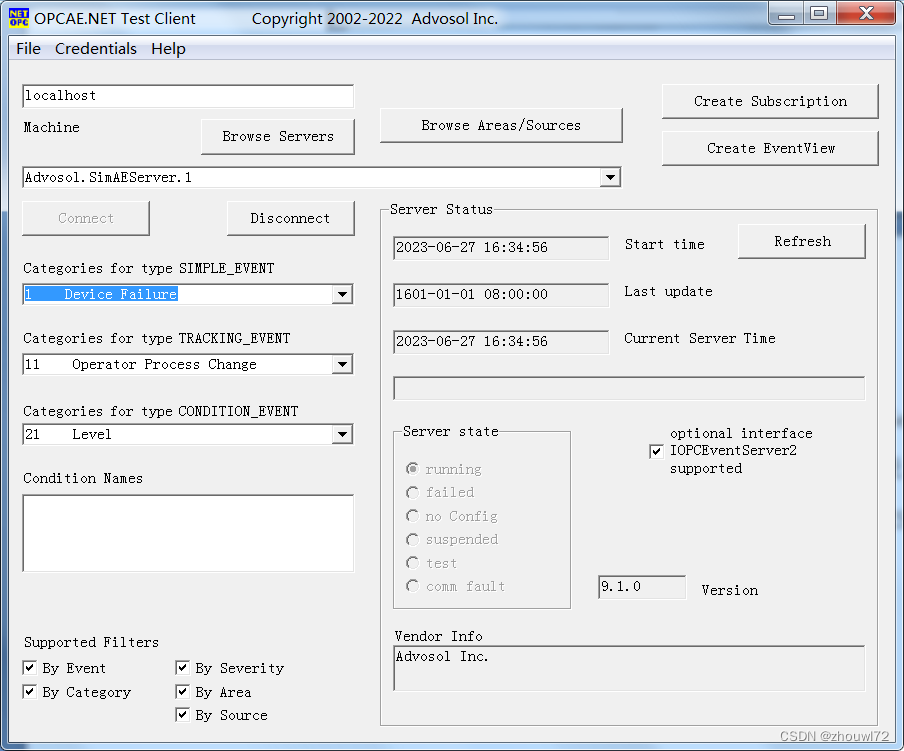Click the Disconnect button
The width and height of the screenshot is (904, 751).
click(x=291, y=218)
